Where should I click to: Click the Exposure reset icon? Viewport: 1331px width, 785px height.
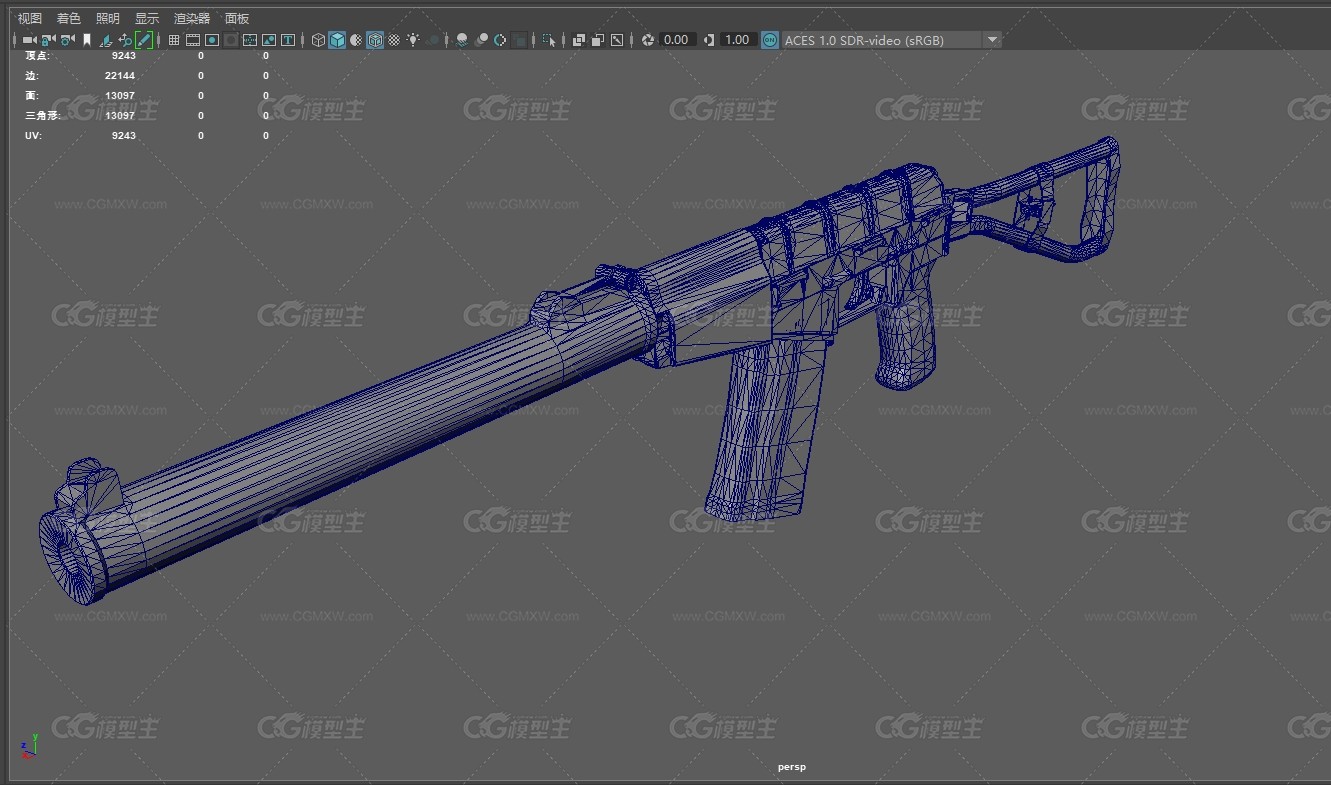pos(648,40)
